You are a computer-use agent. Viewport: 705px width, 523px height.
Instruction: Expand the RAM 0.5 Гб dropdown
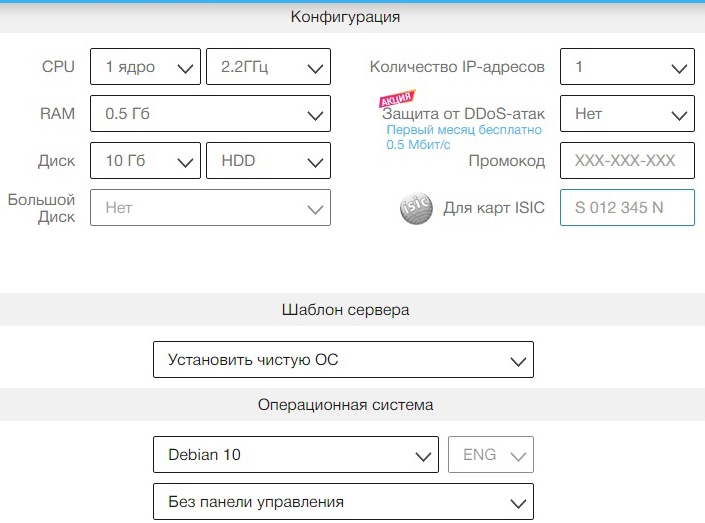210,114
